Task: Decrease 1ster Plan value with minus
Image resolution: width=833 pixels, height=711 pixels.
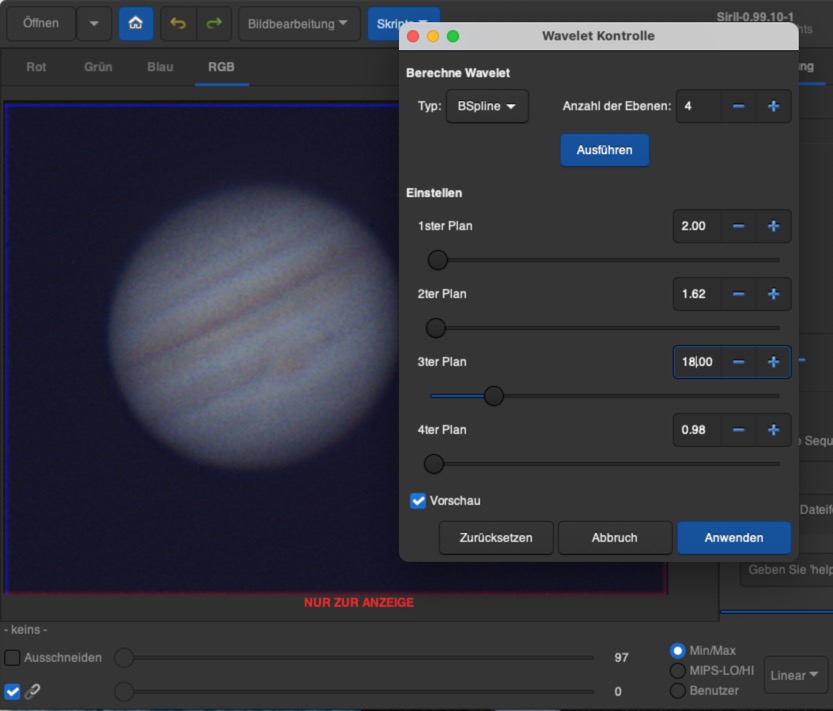Action: pyautogui.click(x=738, y=226)
